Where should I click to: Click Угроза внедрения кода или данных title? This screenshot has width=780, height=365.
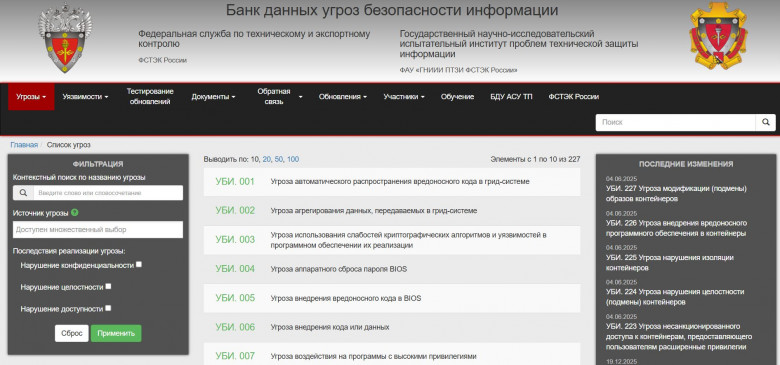click(x=330, y=327)
